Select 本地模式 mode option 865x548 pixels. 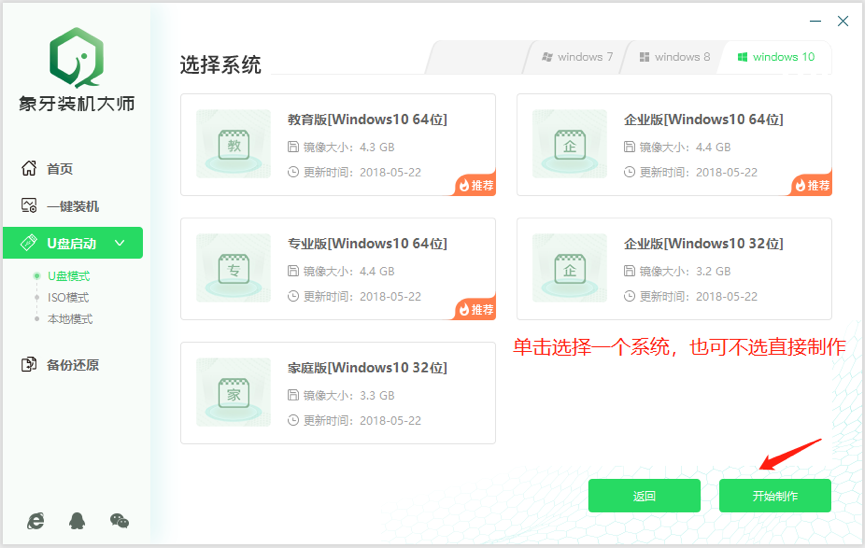69,319
